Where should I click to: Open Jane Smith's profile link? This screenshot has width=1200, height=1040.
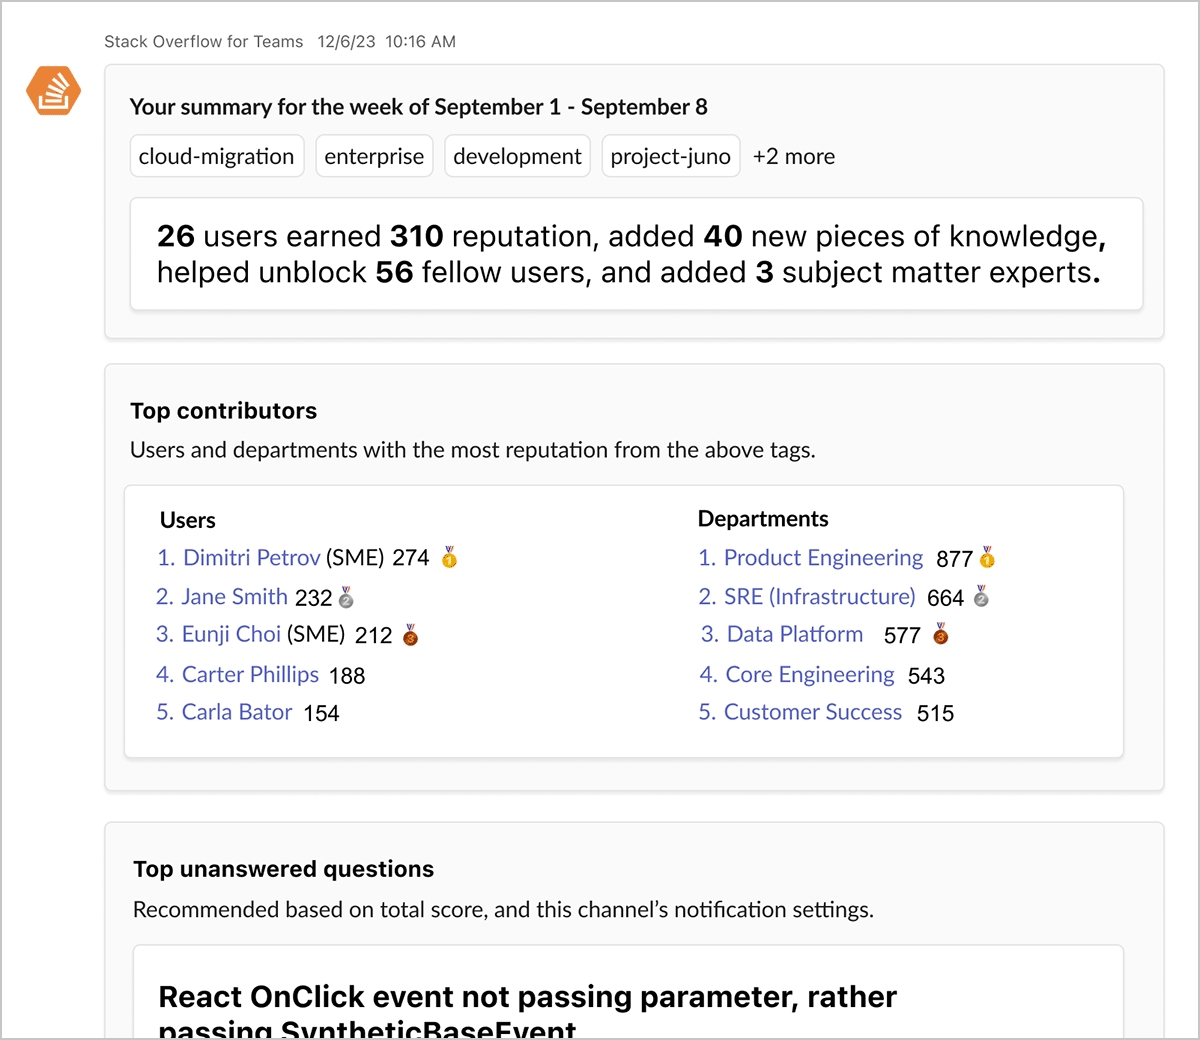pos(234,597)
